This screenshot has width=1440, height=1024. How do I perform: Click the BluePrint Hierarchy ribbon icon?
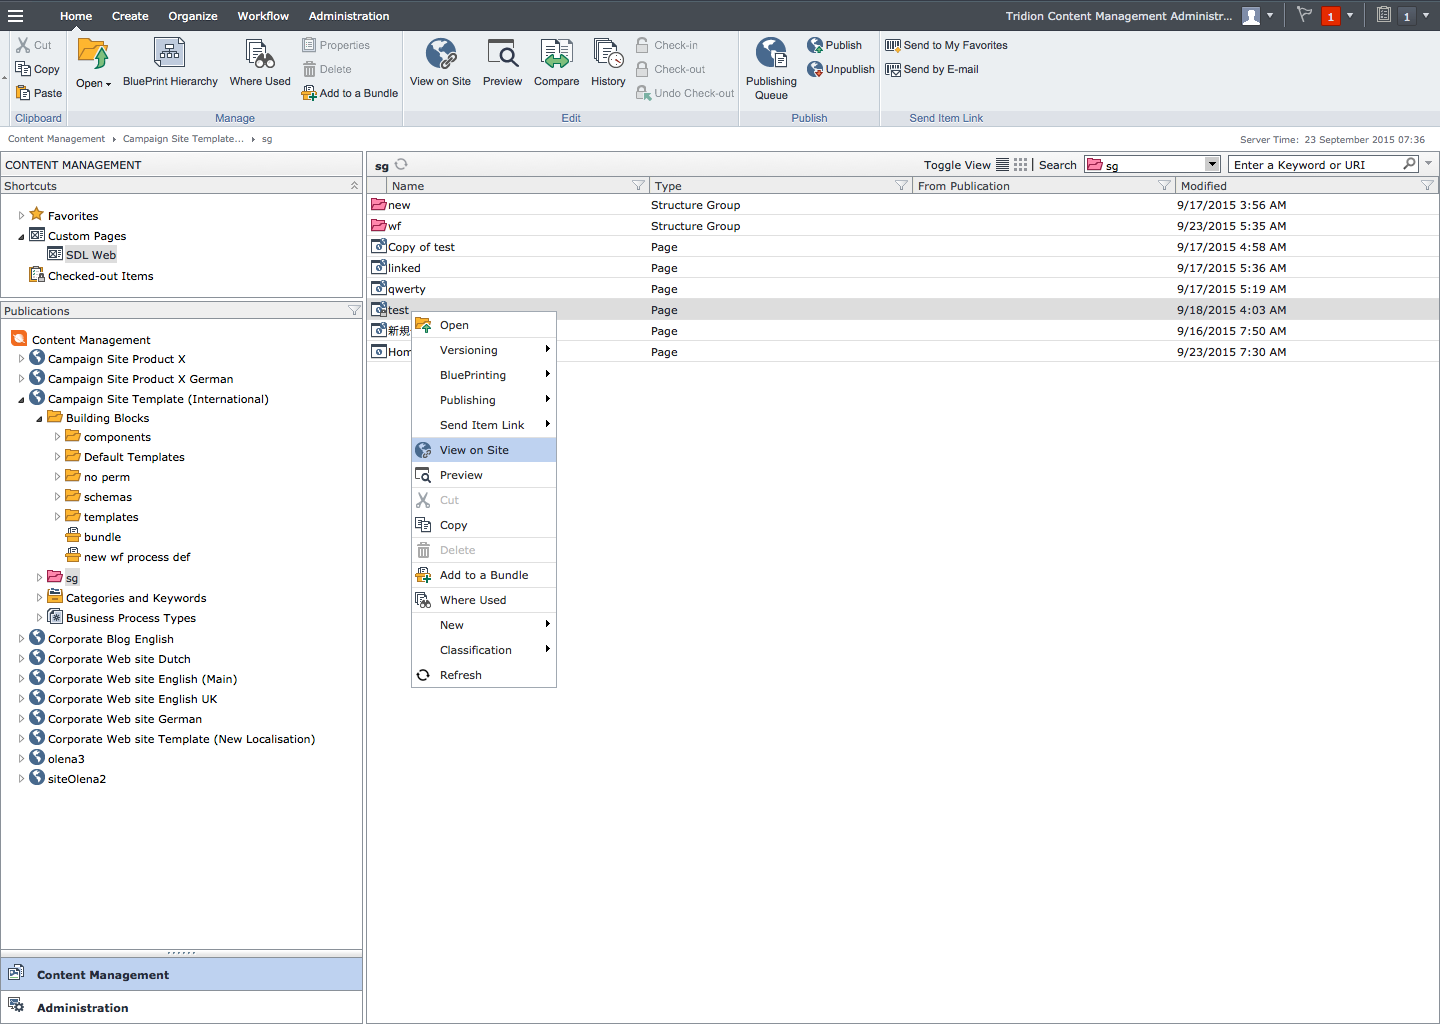tap(169, 54)
